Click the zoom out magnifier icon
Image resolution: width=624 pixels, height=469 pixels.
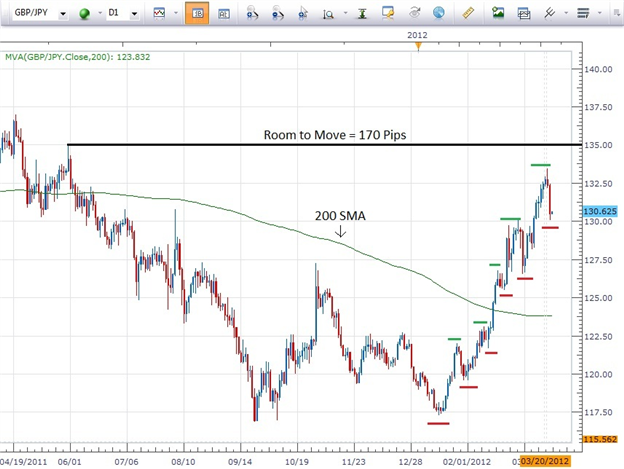point(277,13)
